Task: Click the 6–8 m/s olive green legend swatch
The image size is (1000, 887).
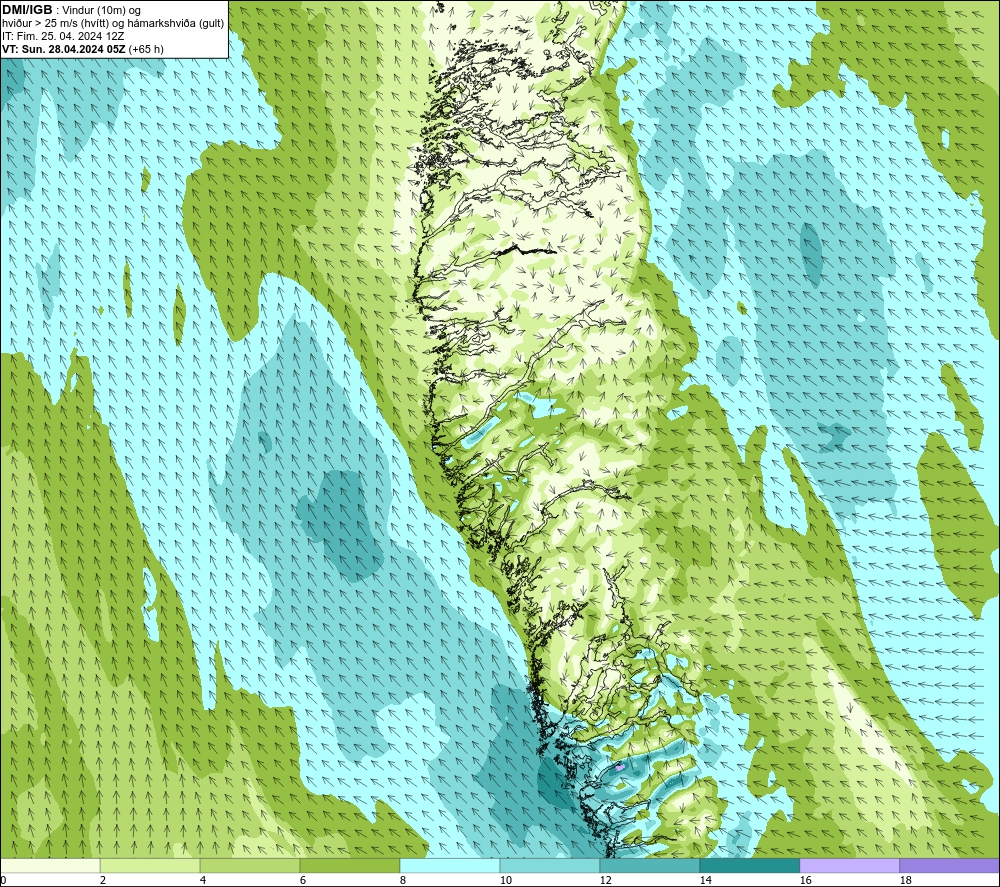Action: 349,865
